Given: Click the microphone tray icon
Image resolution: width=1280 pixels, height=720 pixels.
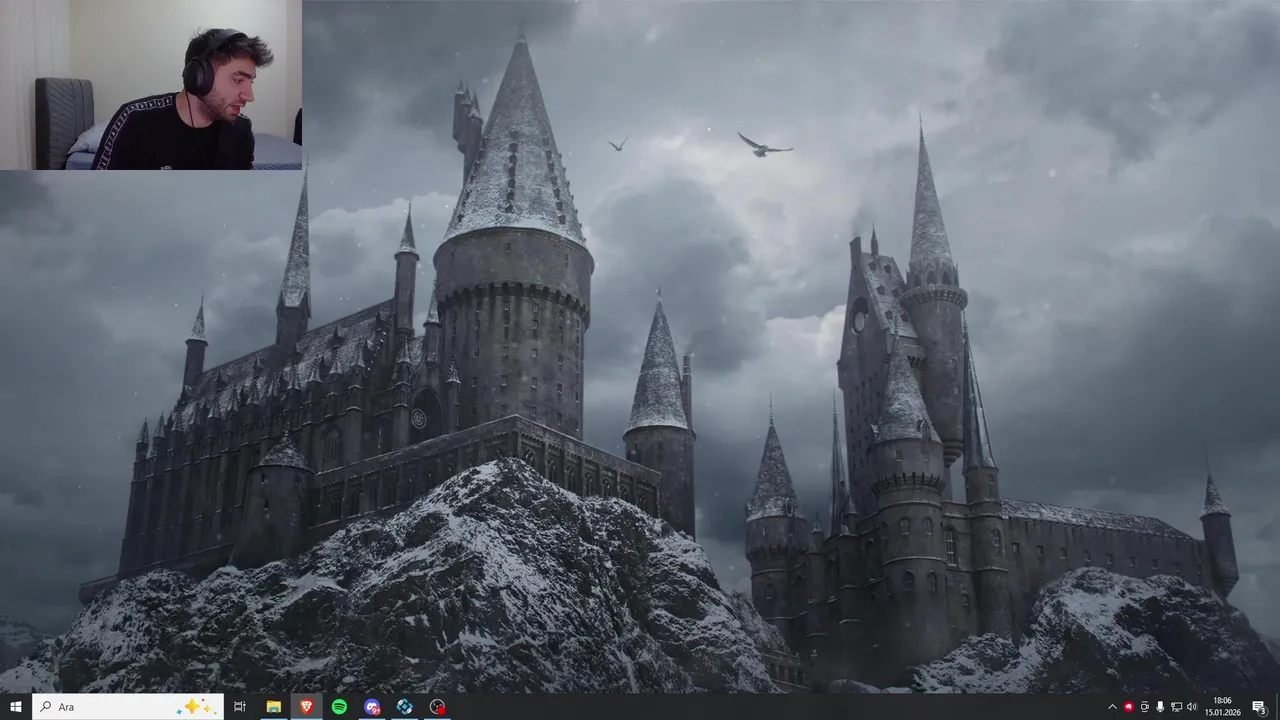Looking at the screenshot, I should click(1160, 707).
